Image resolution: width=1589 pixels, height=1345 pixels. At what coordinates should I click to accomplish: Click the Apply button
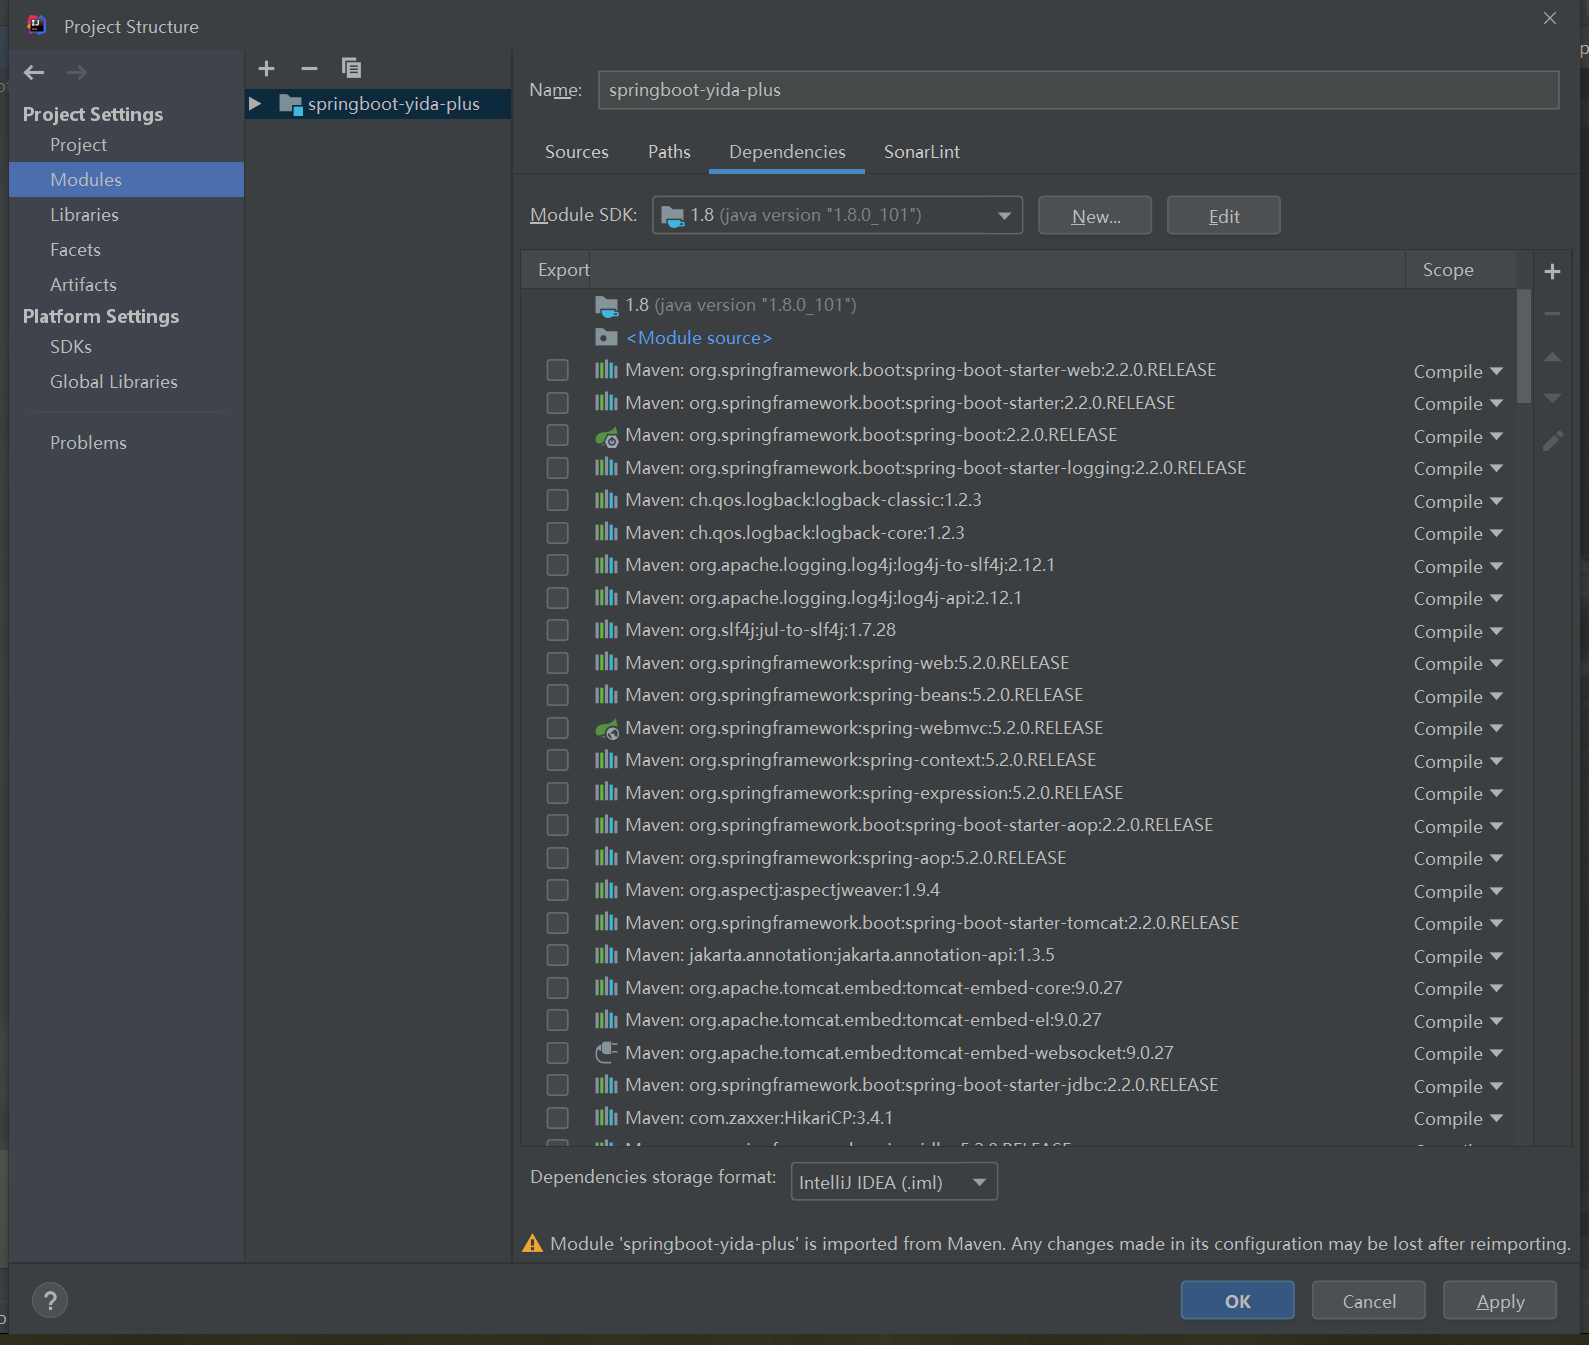[x=1499, y=1300]
